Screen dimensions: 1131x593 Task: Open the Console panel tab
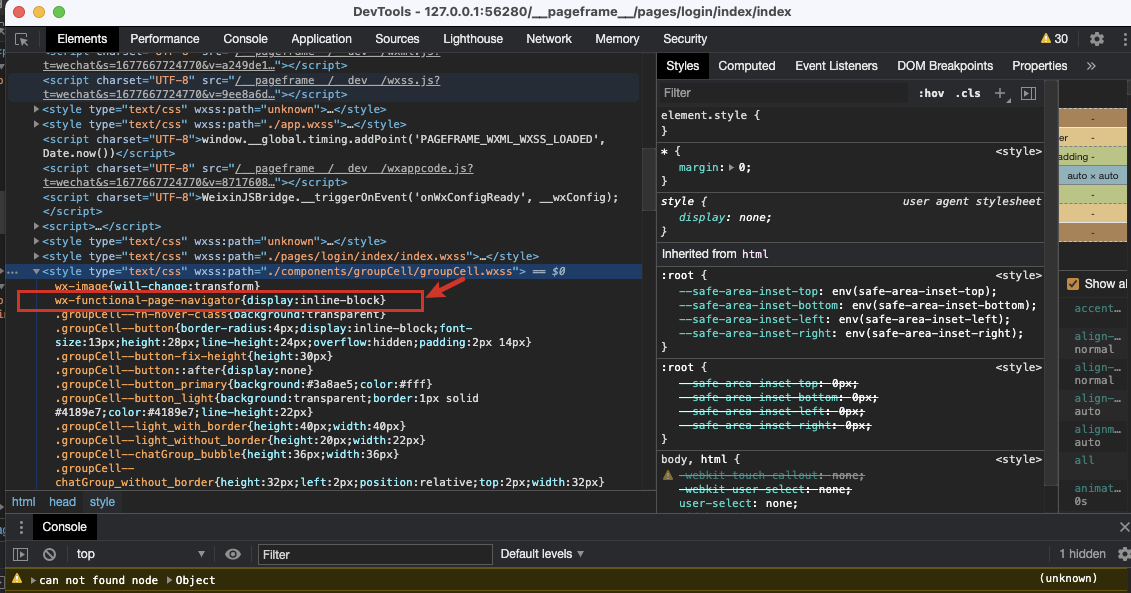tap(245, 39)
